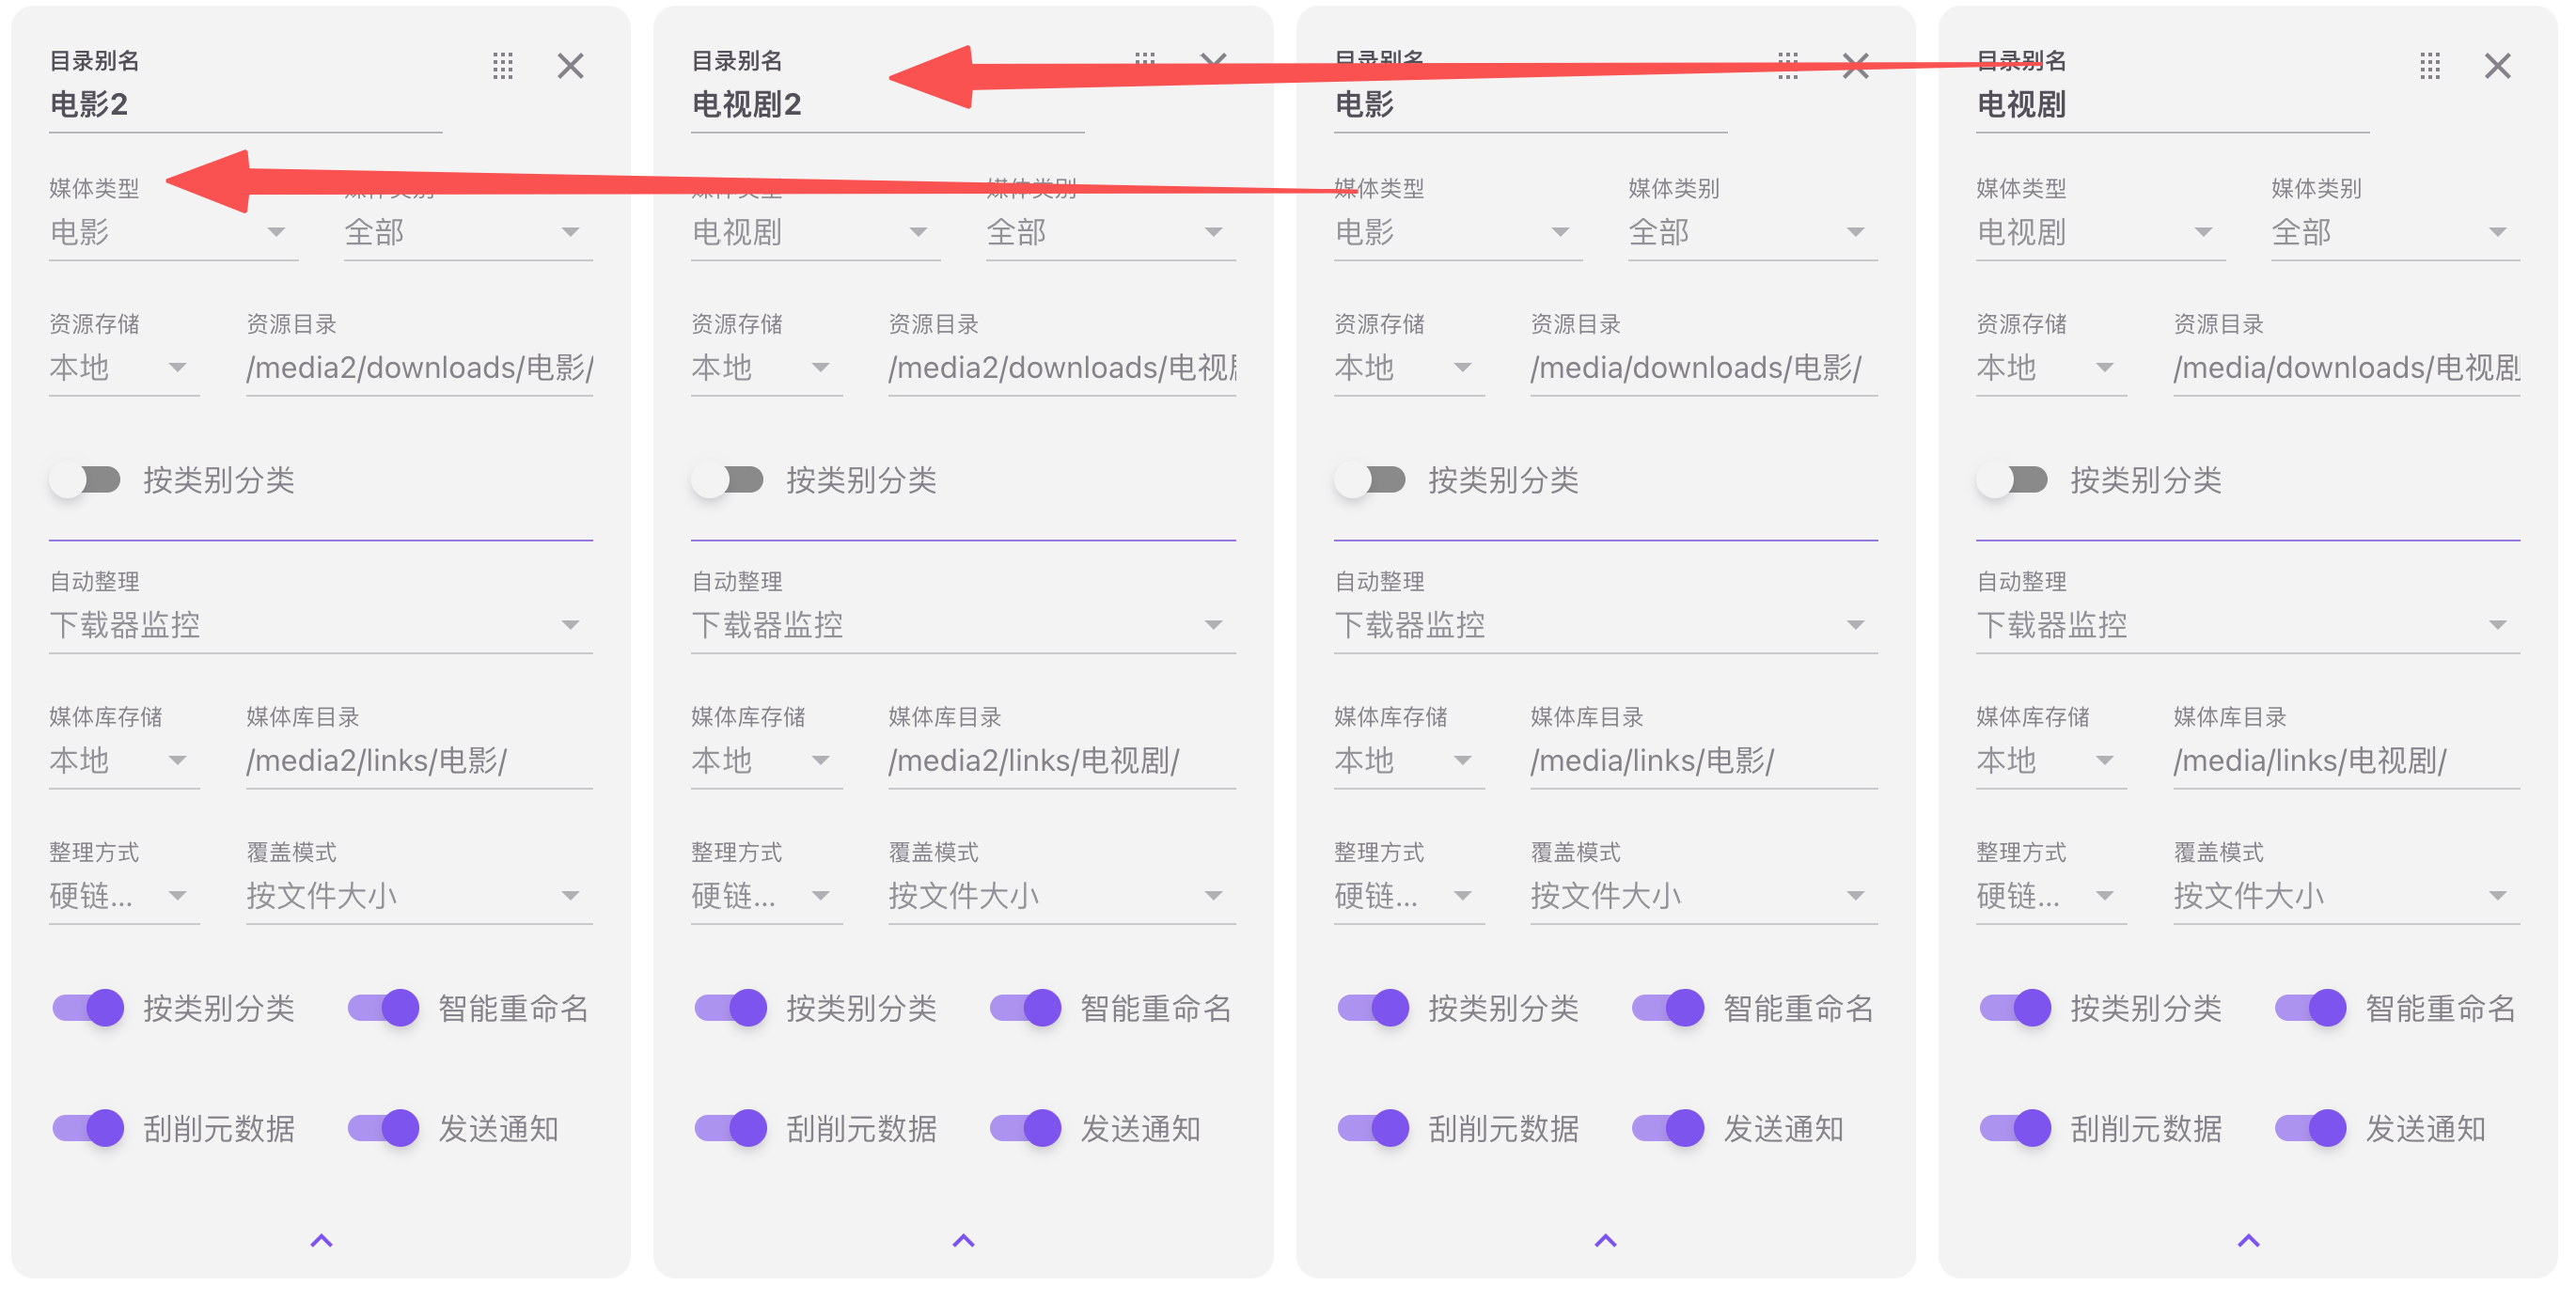The image size is (2576, 1301).
Task: Collapse the 电影 card via the bottom chevron
Action: point(1605,1241)
